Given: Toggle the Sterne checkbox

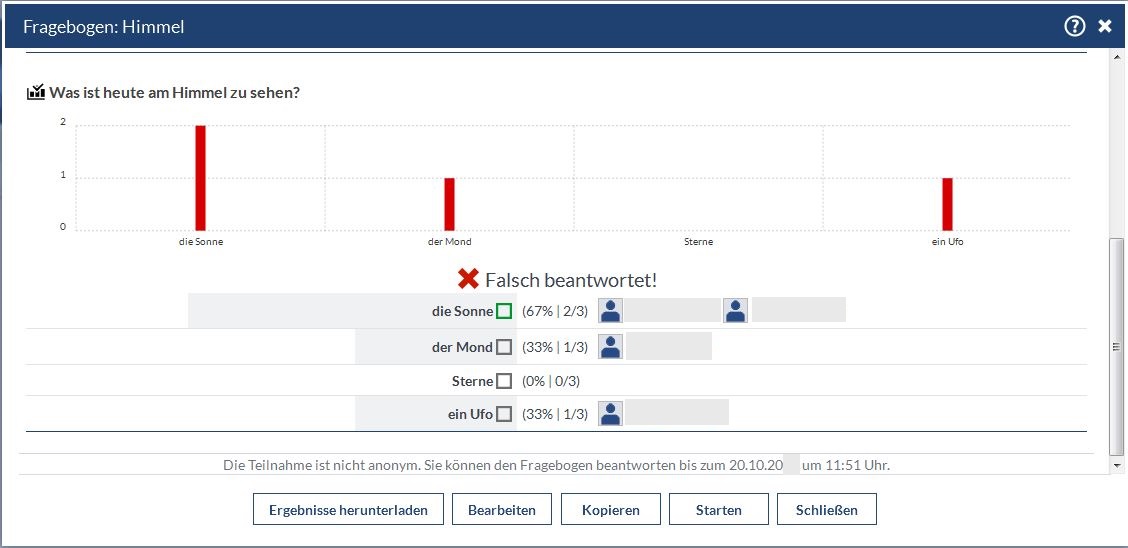Looking at the screenshot, I should click(504, 381).
